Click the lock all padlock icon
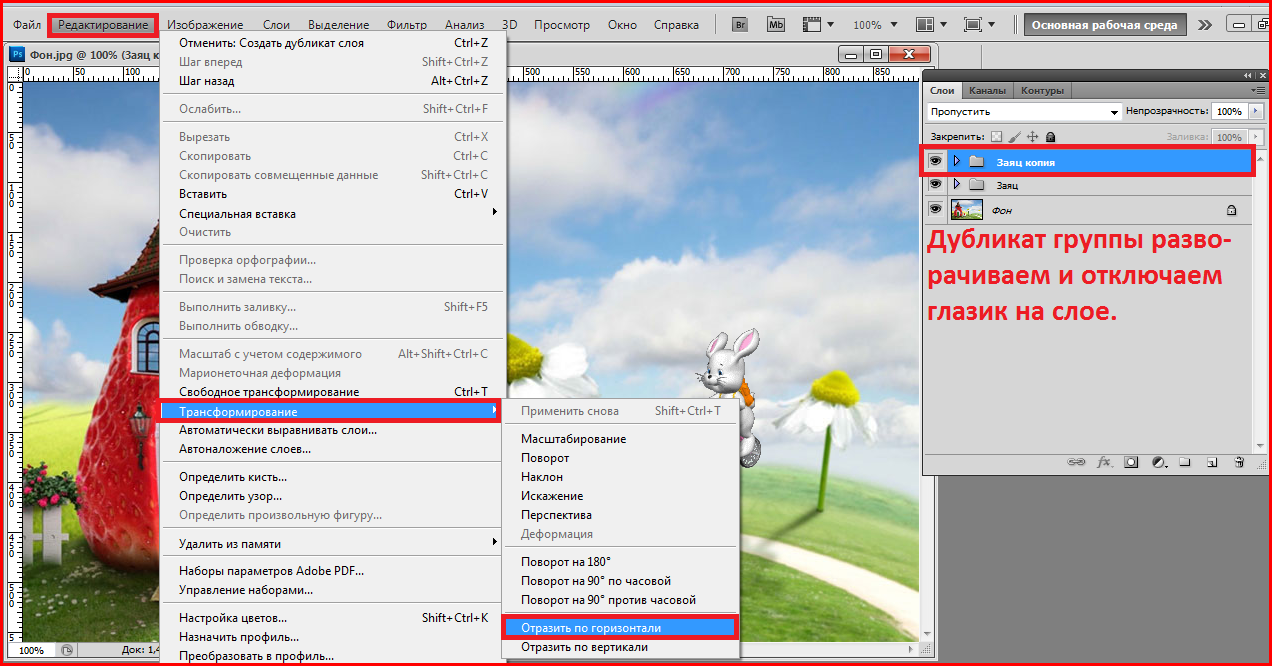1272x666 pixels. [1050, 137]
